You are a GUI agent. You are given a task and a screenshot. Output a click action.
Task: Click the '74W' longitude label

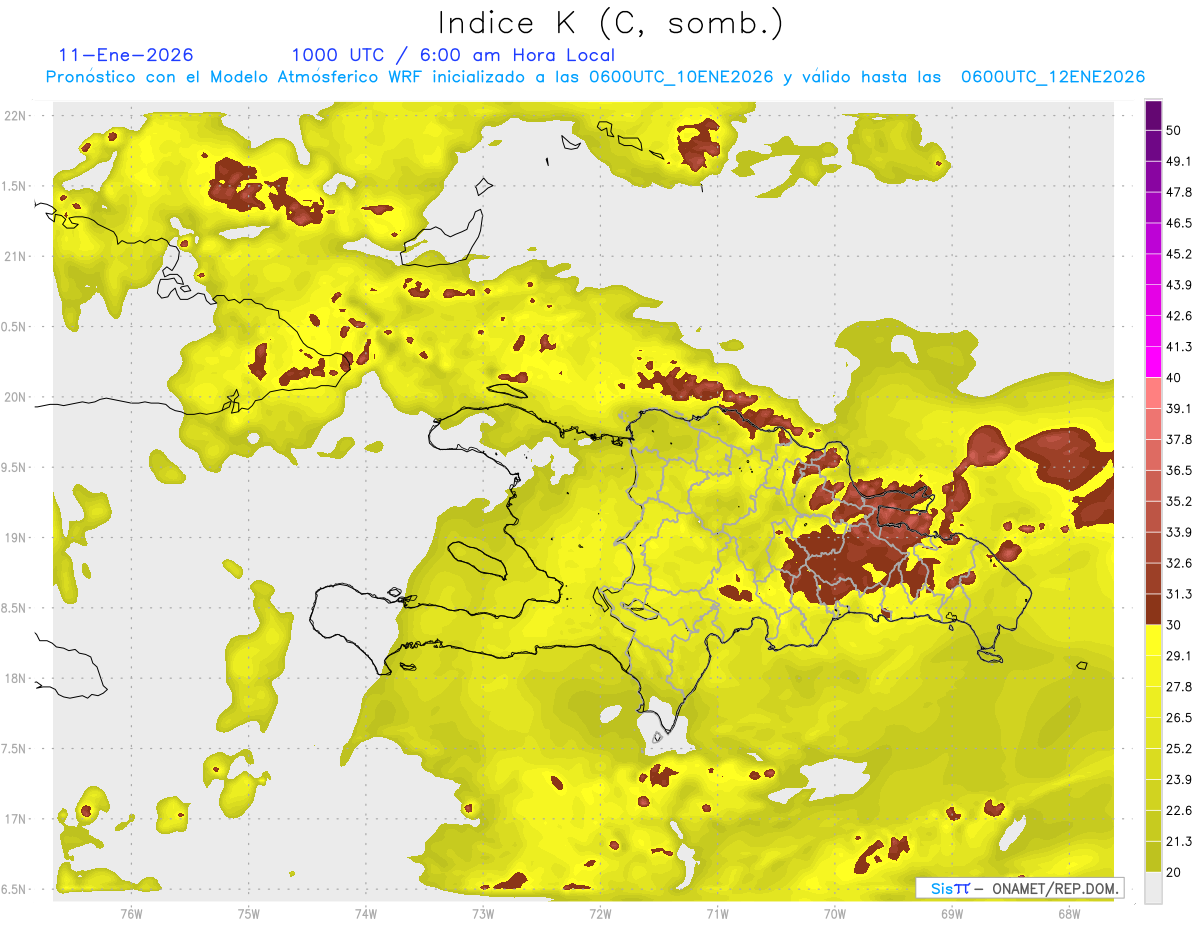366,913
